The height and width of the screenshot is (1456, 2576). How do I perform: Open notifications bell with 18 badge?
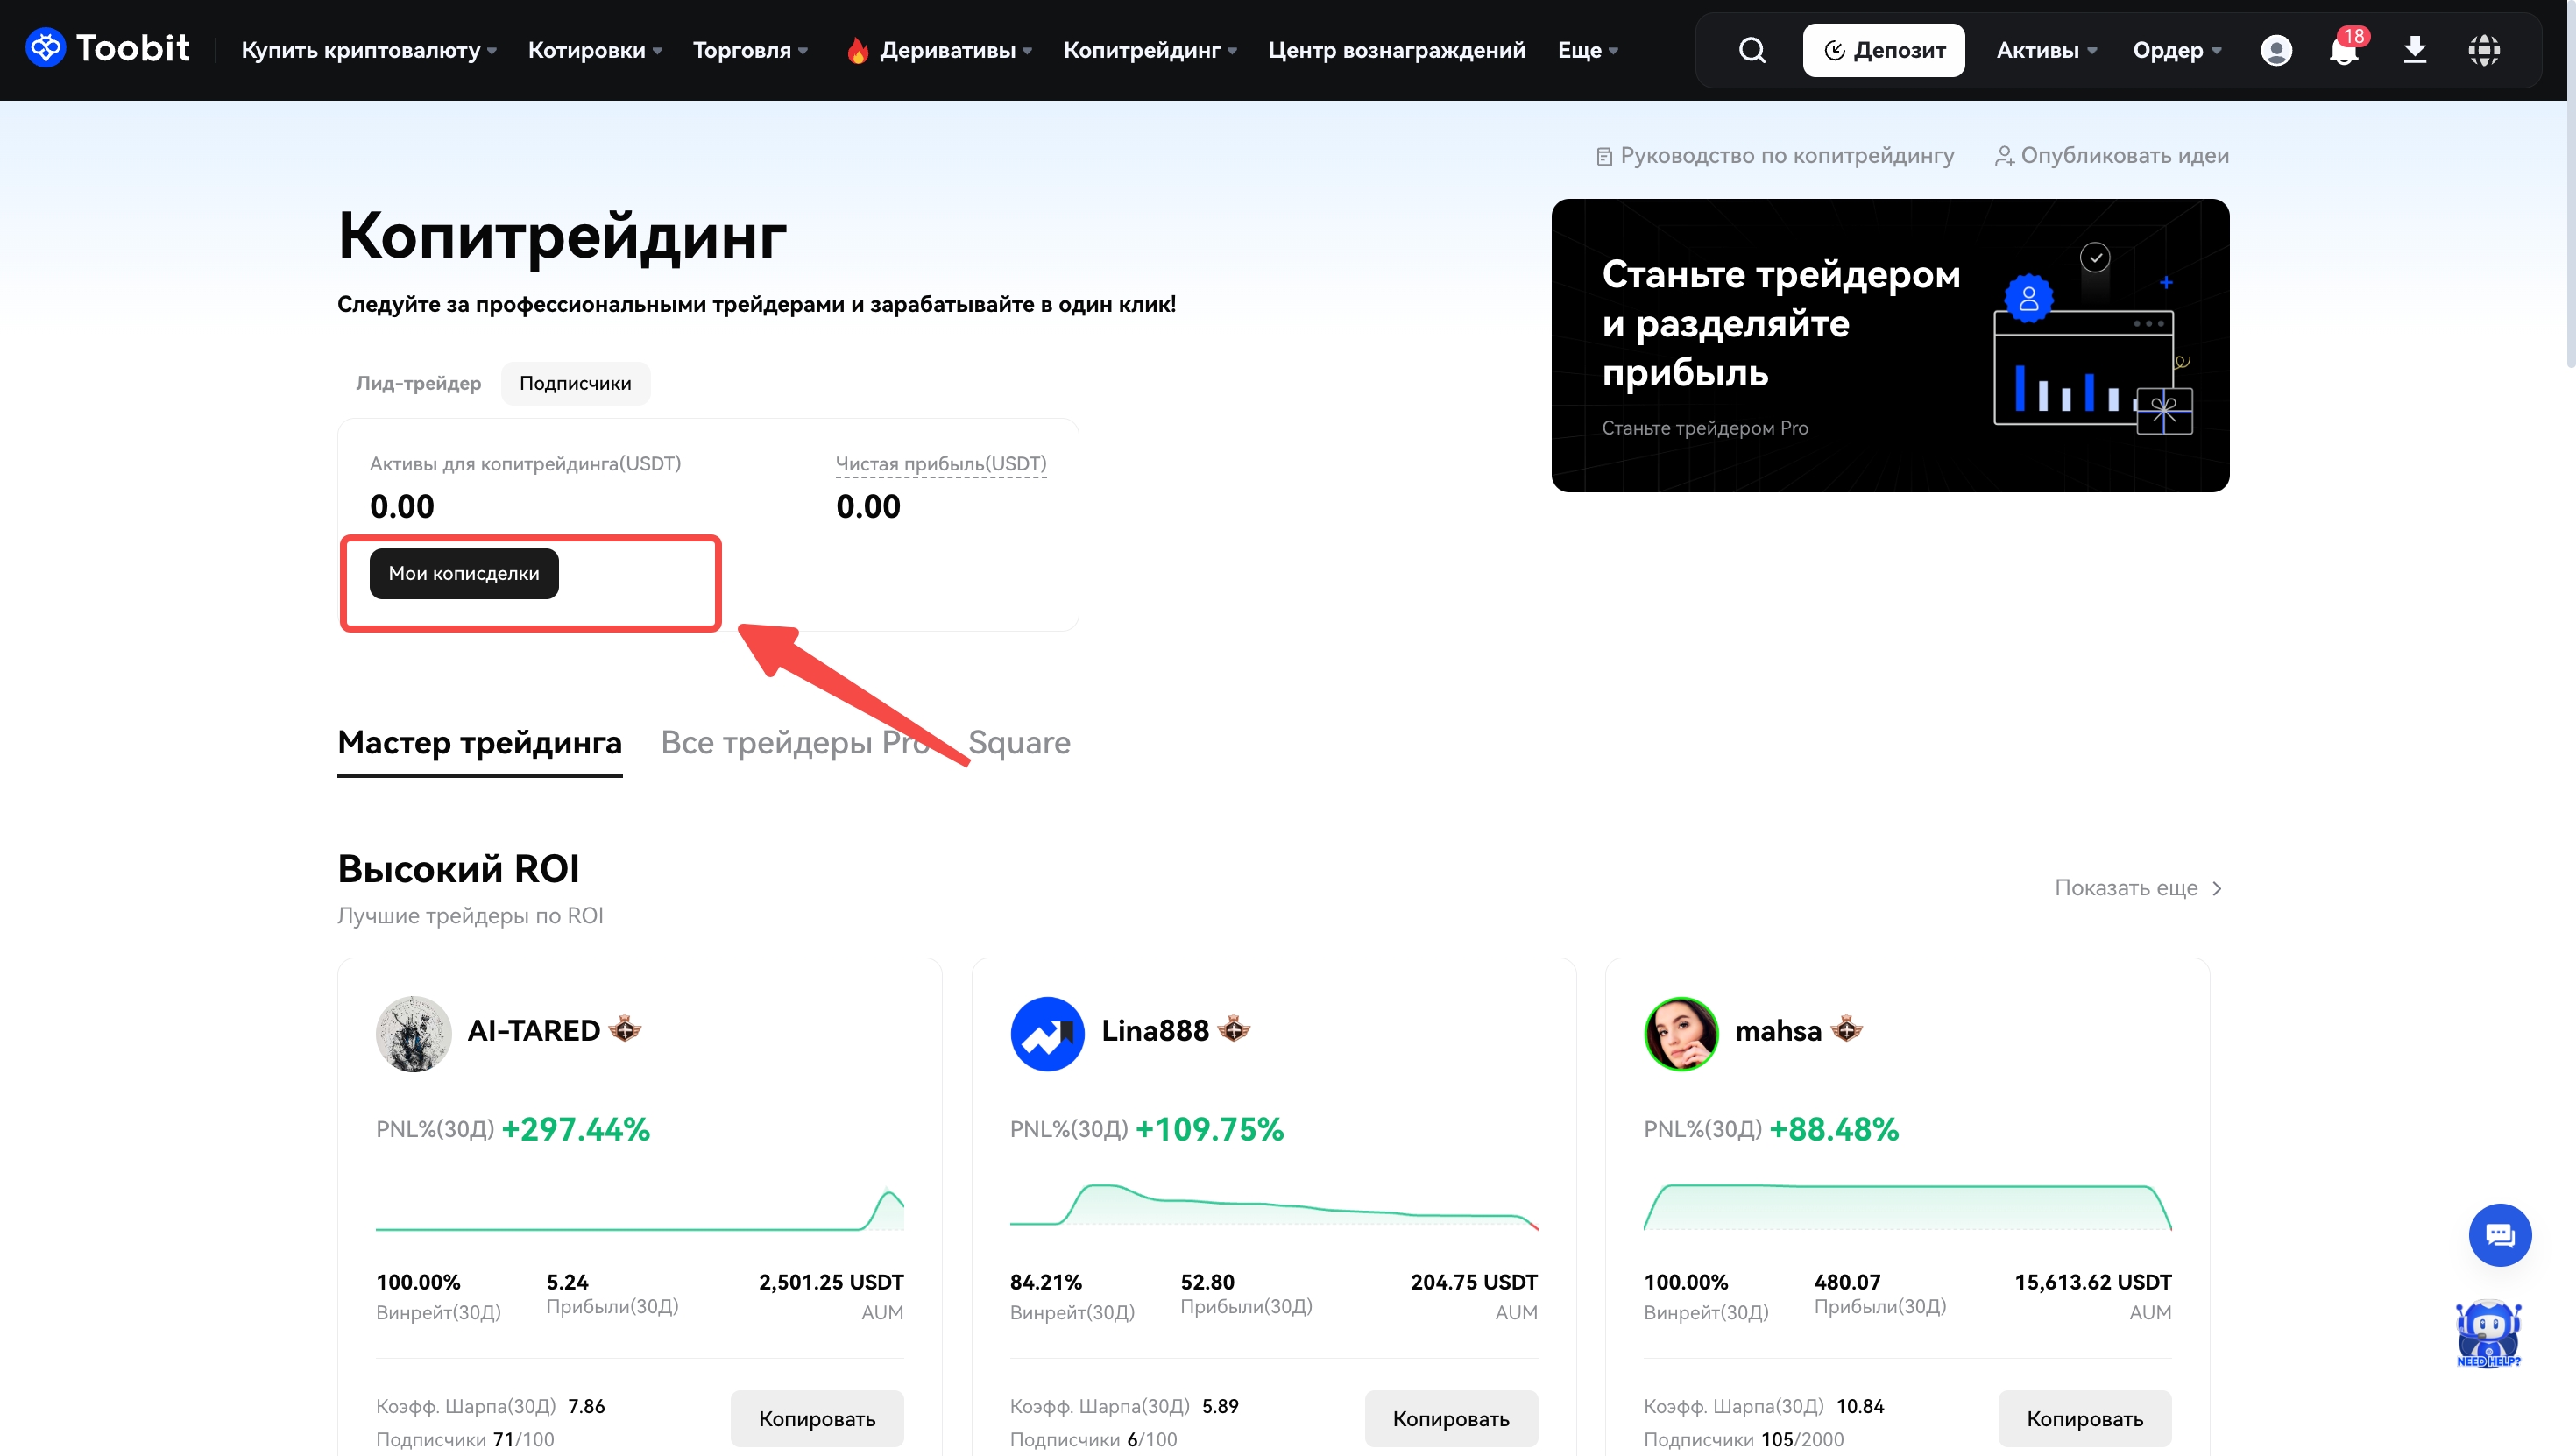(2343, 50)
